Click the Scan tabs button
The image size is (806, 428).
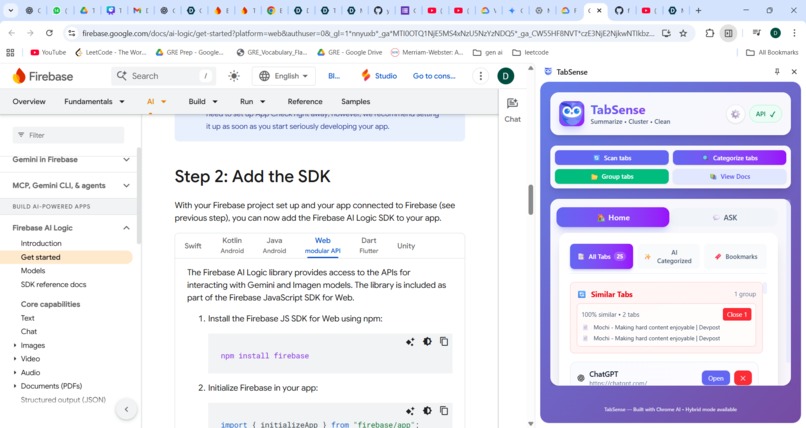612,158
